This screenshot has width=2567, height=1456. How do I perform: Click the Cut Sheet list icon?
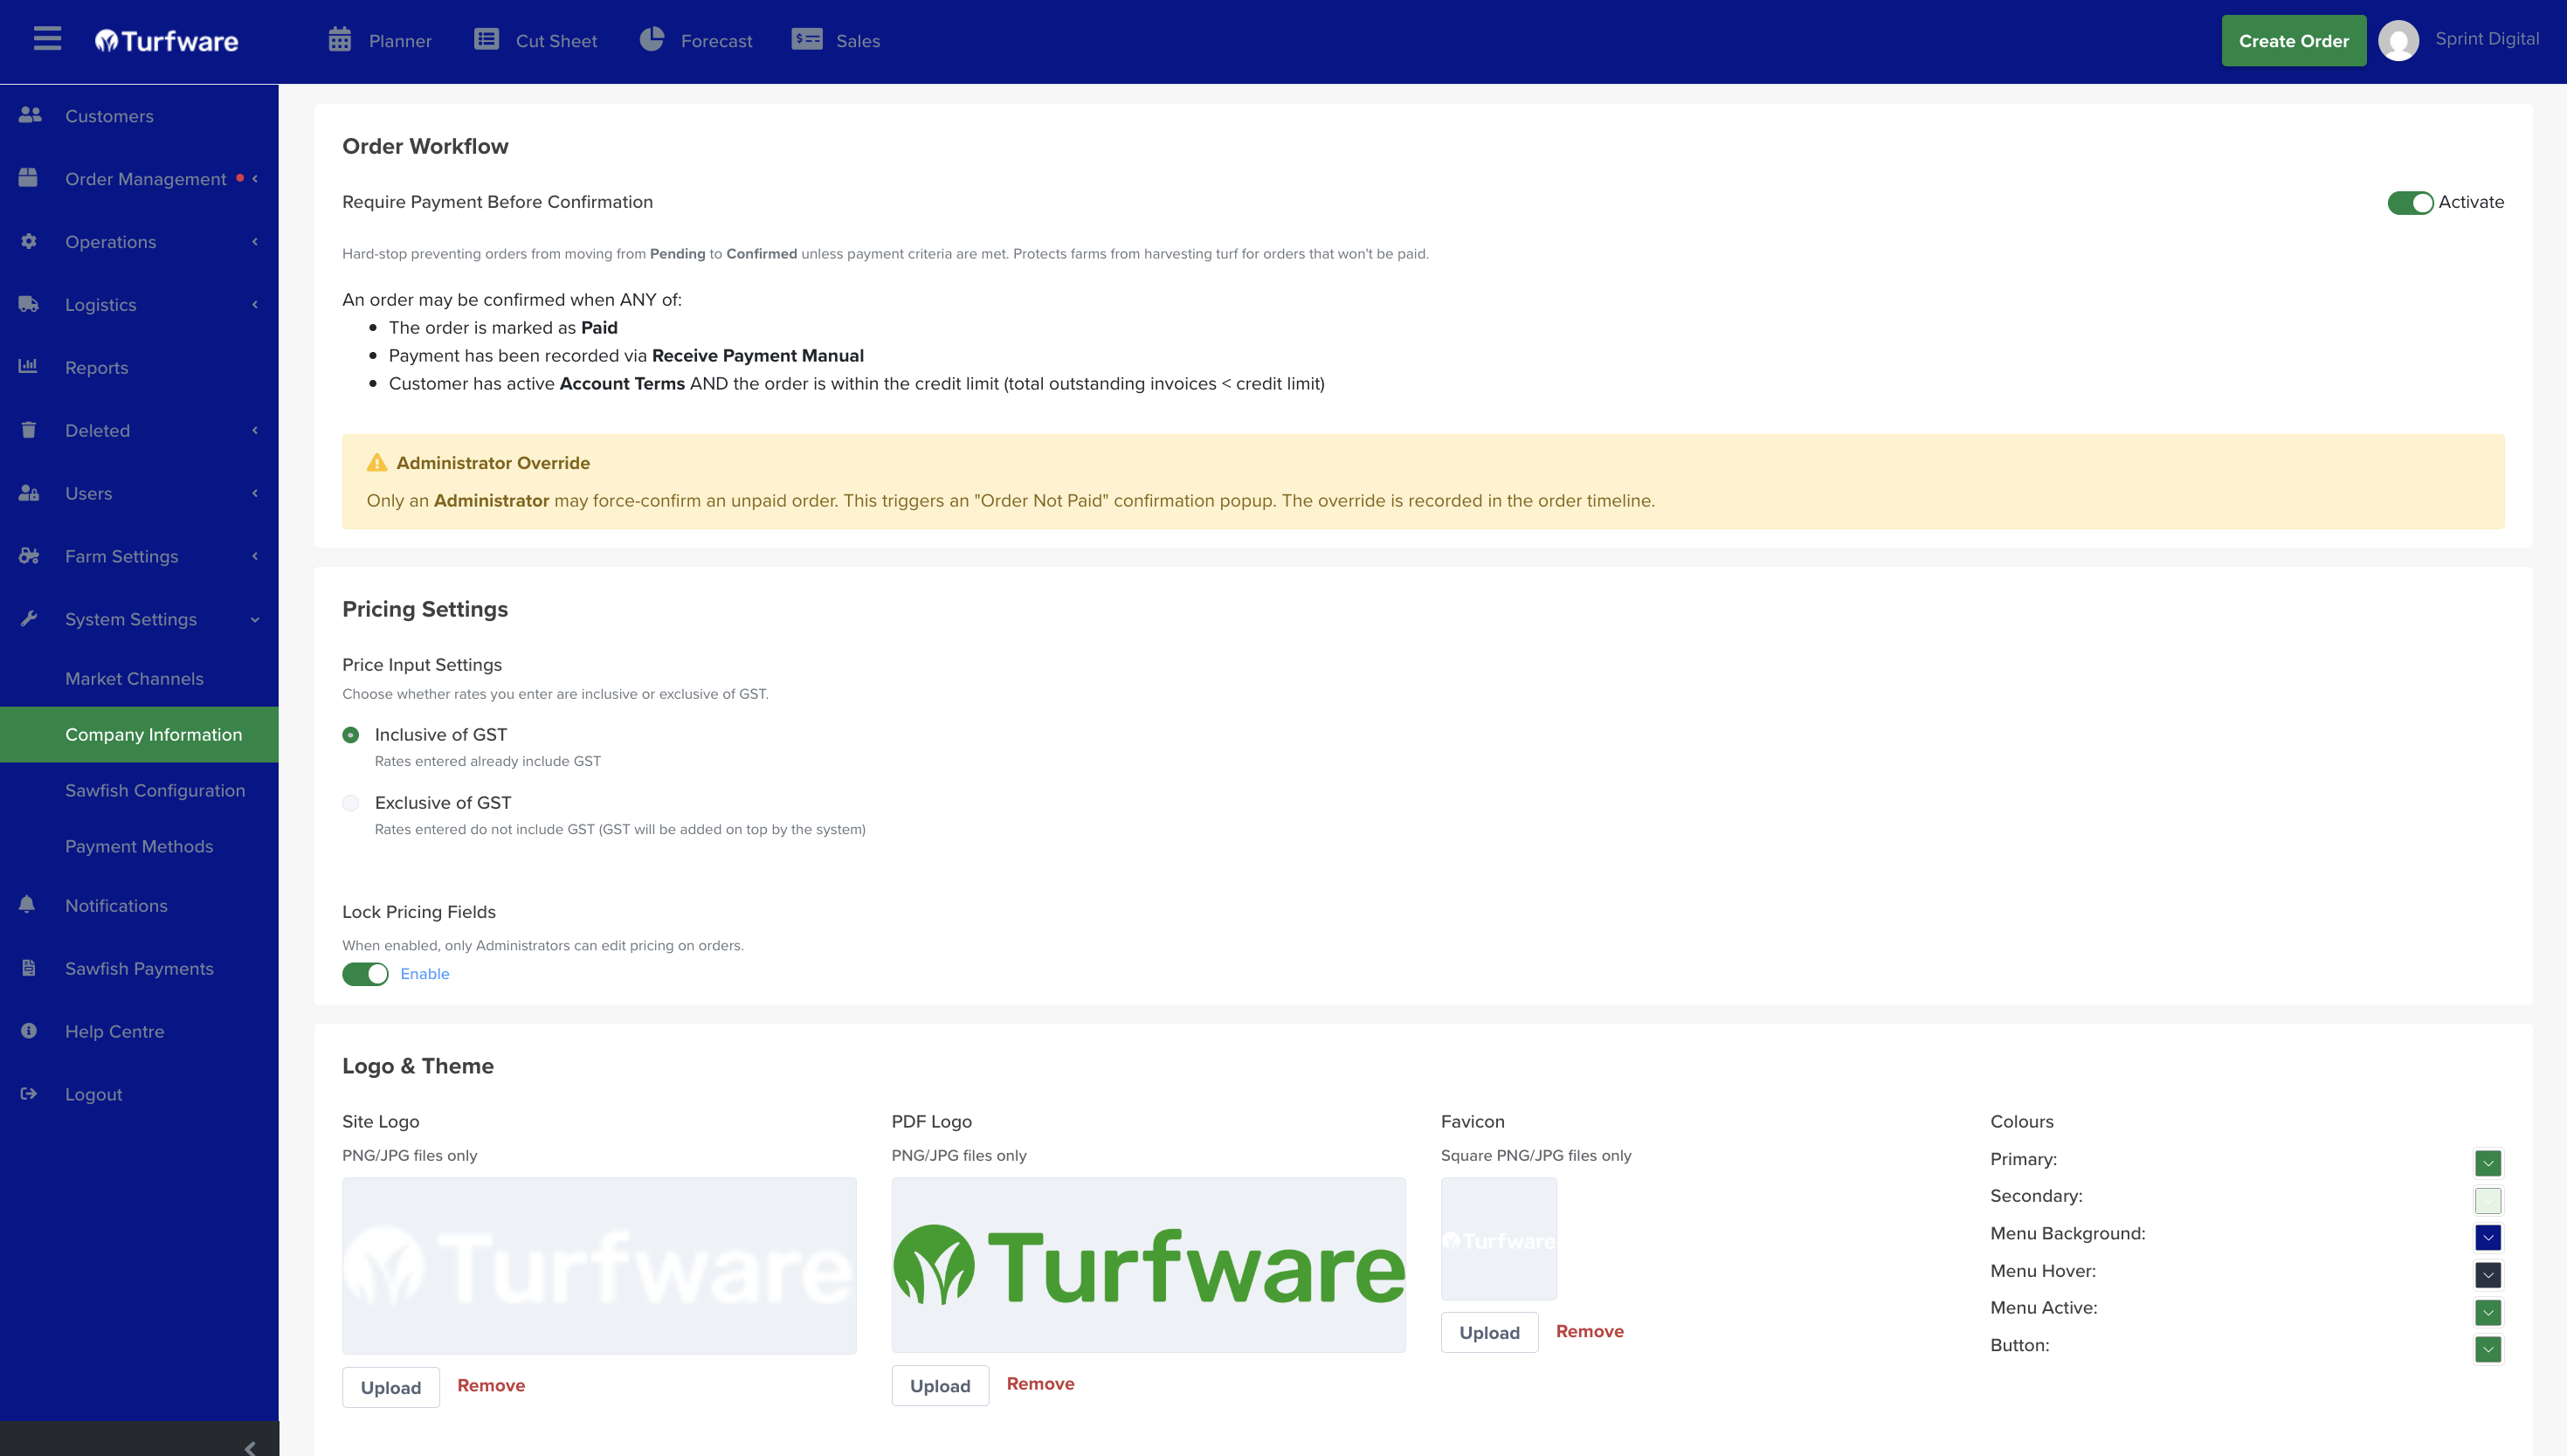pyautogui.click(x=487, y=40)
